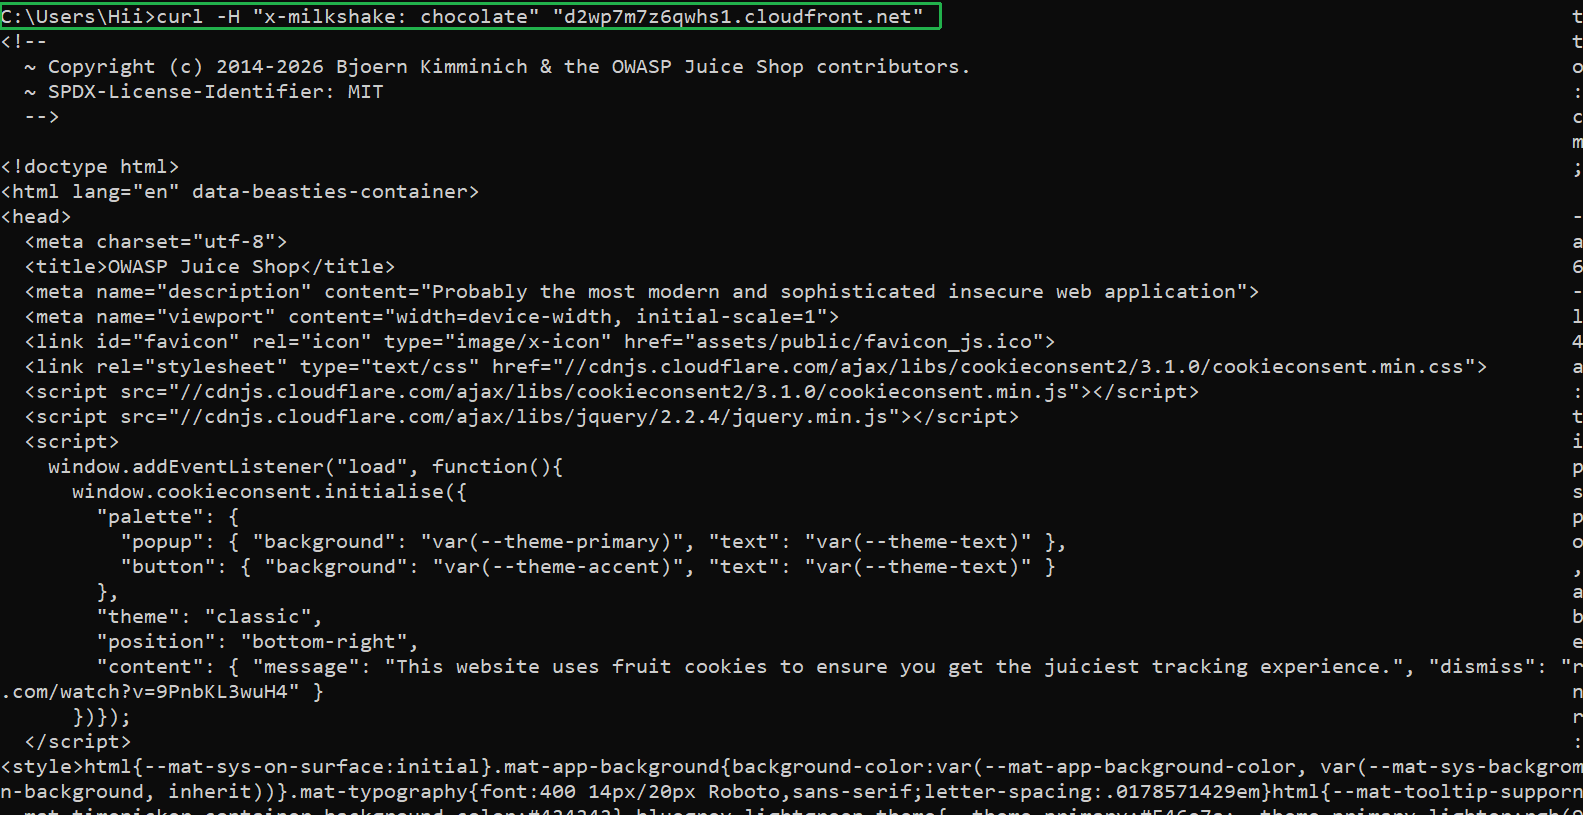Viewport: 1583px width, 815px height.
Task: Click the ".com/watch?v=9PnbKL3wuH4" line
Action: (162, 692)
